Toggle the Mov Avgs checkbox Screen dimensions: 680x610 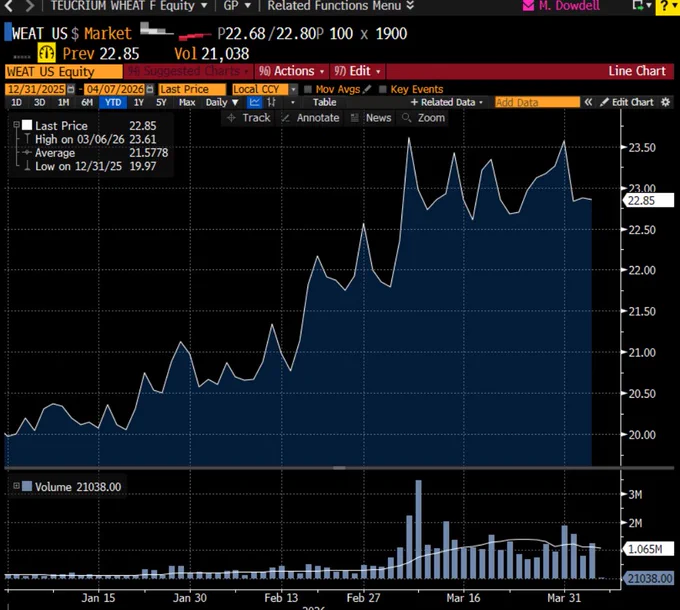(308, 89)
